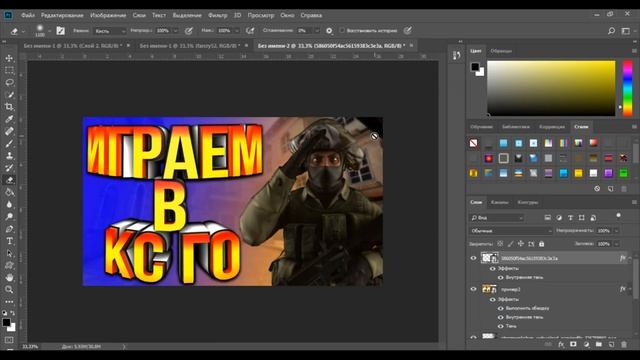Open the brush settings panel toggle
This screenshot has width=640, height=360.
[60, 31]
